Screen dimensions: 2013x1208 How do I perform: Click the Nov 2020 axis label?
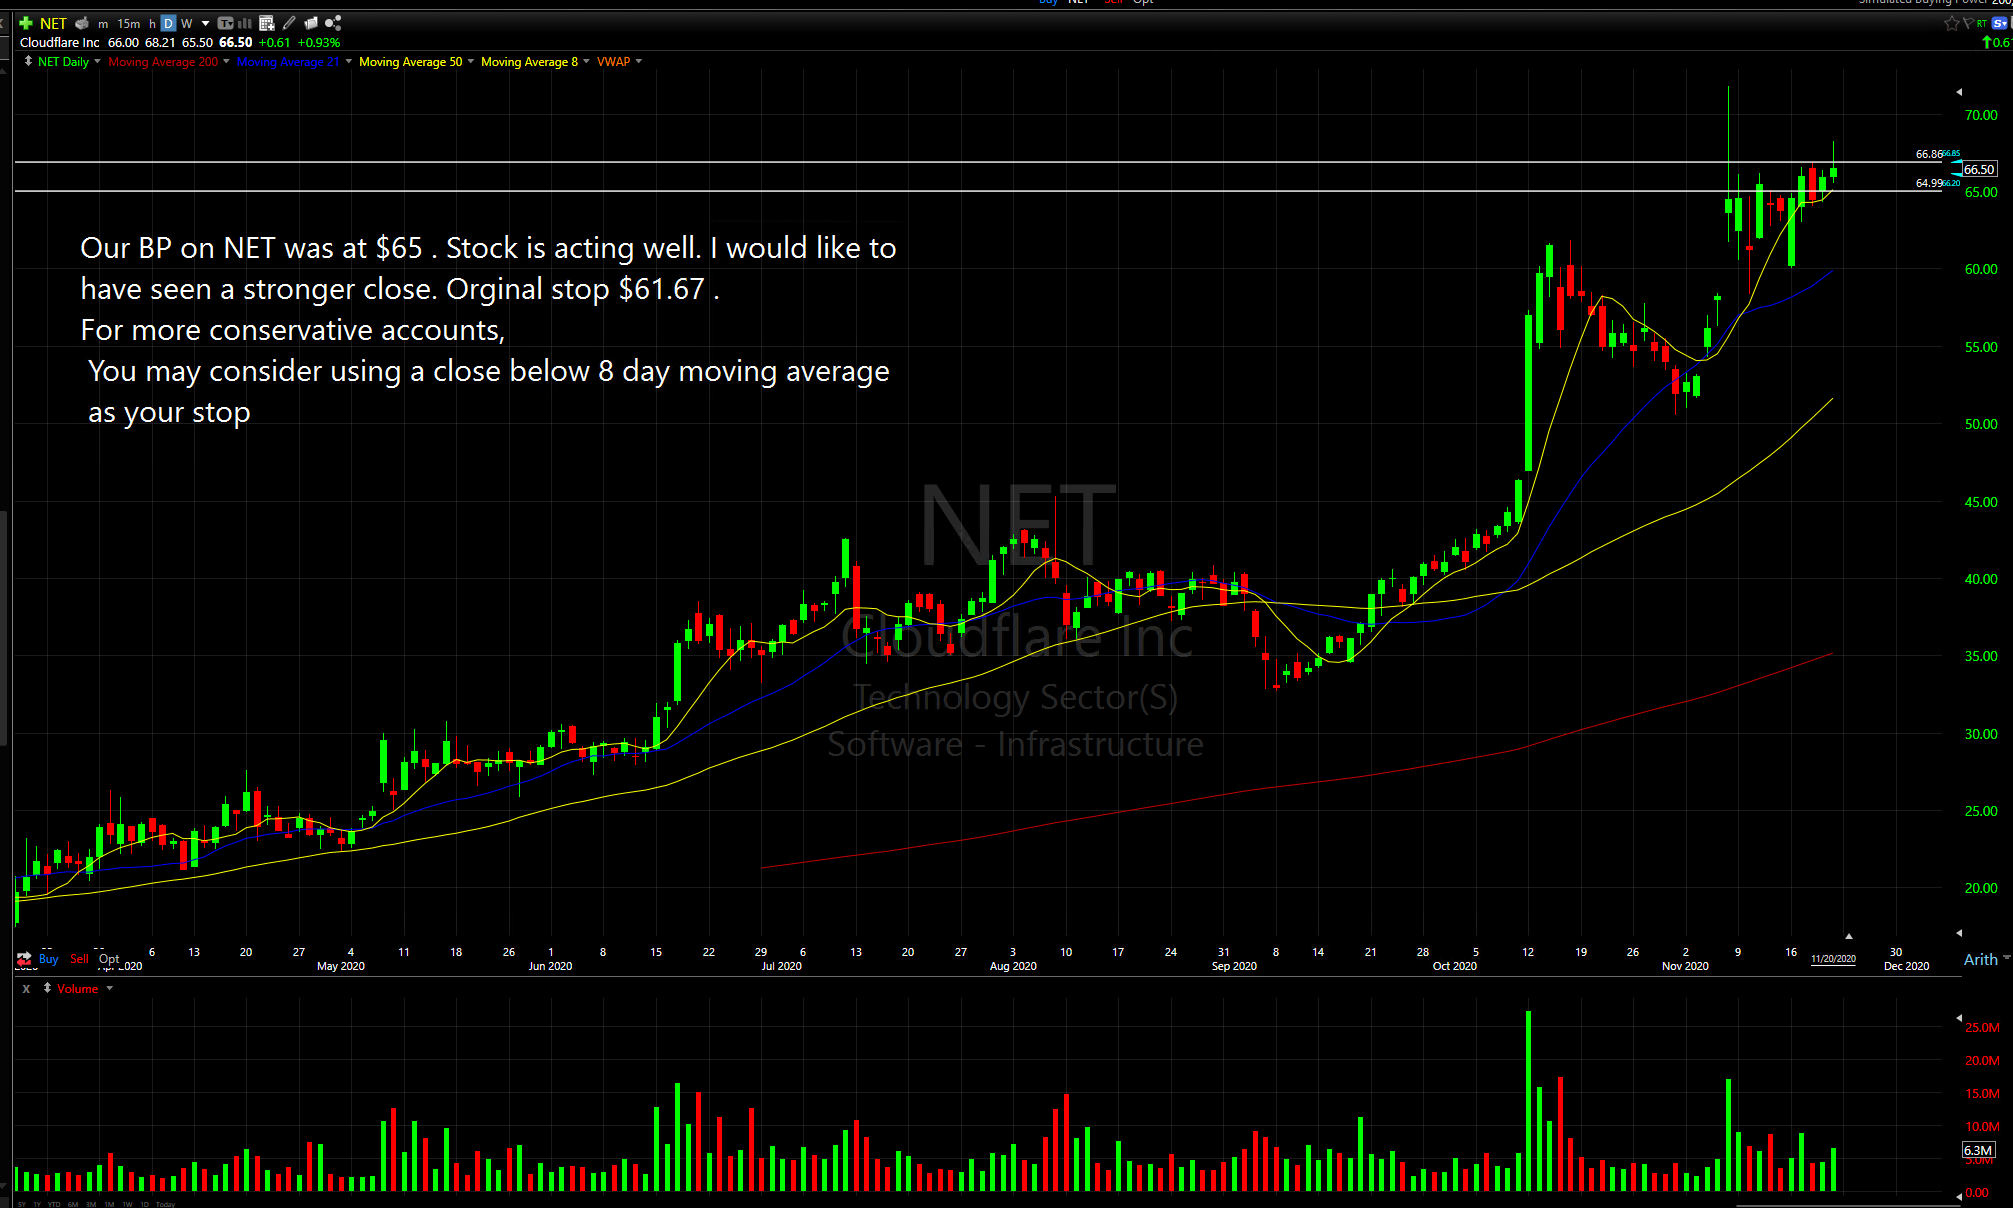click(x=1685, y=966)
